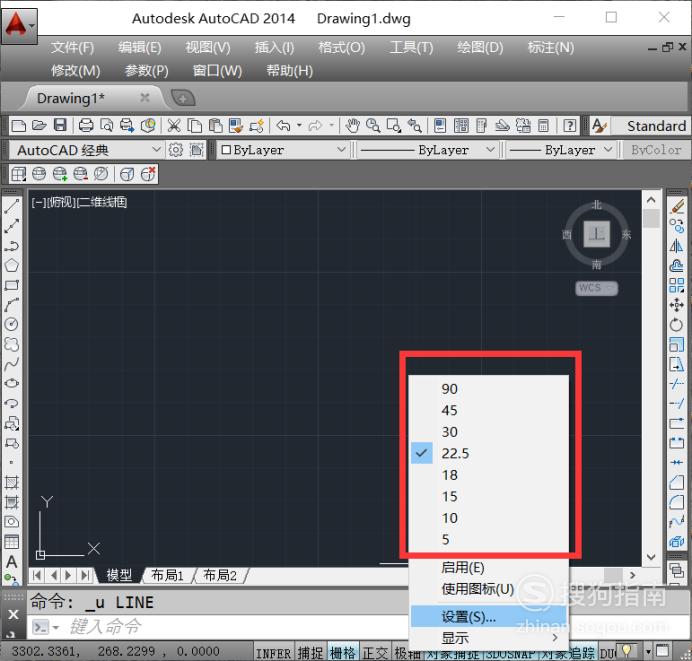Click the Explode tool icon
Screen dimensions: 692x661
coord(677,542)
